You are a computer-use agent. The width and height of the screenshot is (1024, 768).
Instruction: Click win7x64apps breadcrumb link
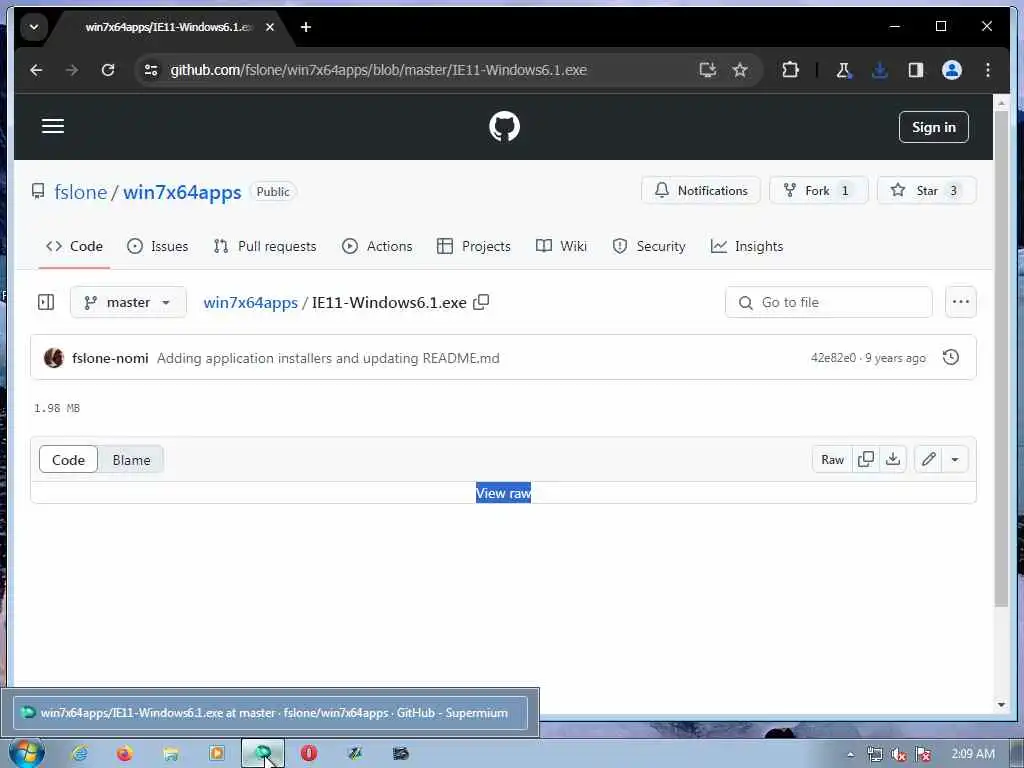[251, 303]
